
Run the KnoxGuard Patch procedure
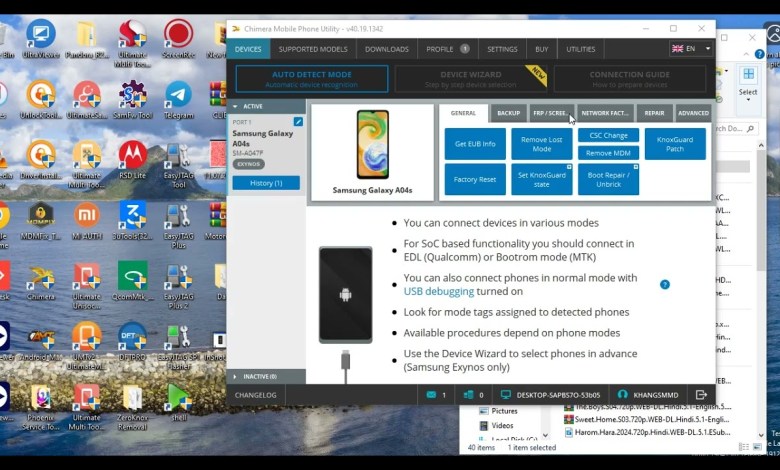pos(675,144)
